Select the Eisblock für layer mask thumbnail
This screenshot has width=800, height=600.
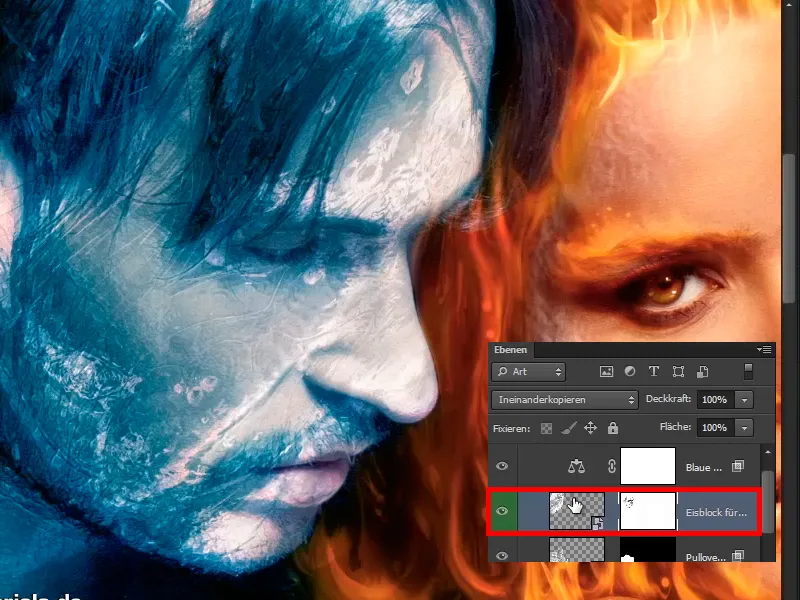(648, 511)
